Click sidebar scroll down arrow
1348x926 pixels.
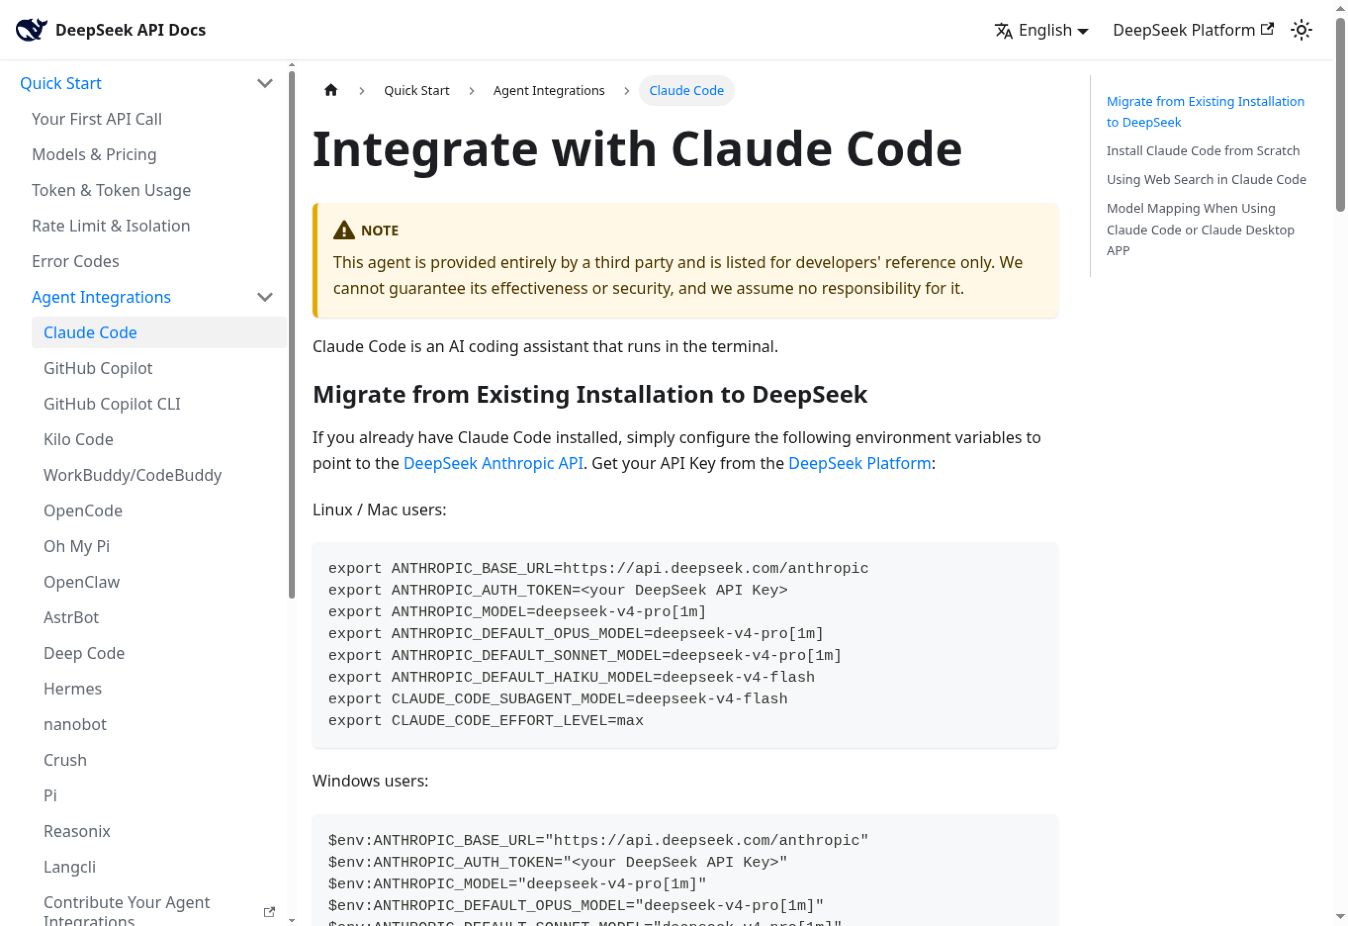292,919
